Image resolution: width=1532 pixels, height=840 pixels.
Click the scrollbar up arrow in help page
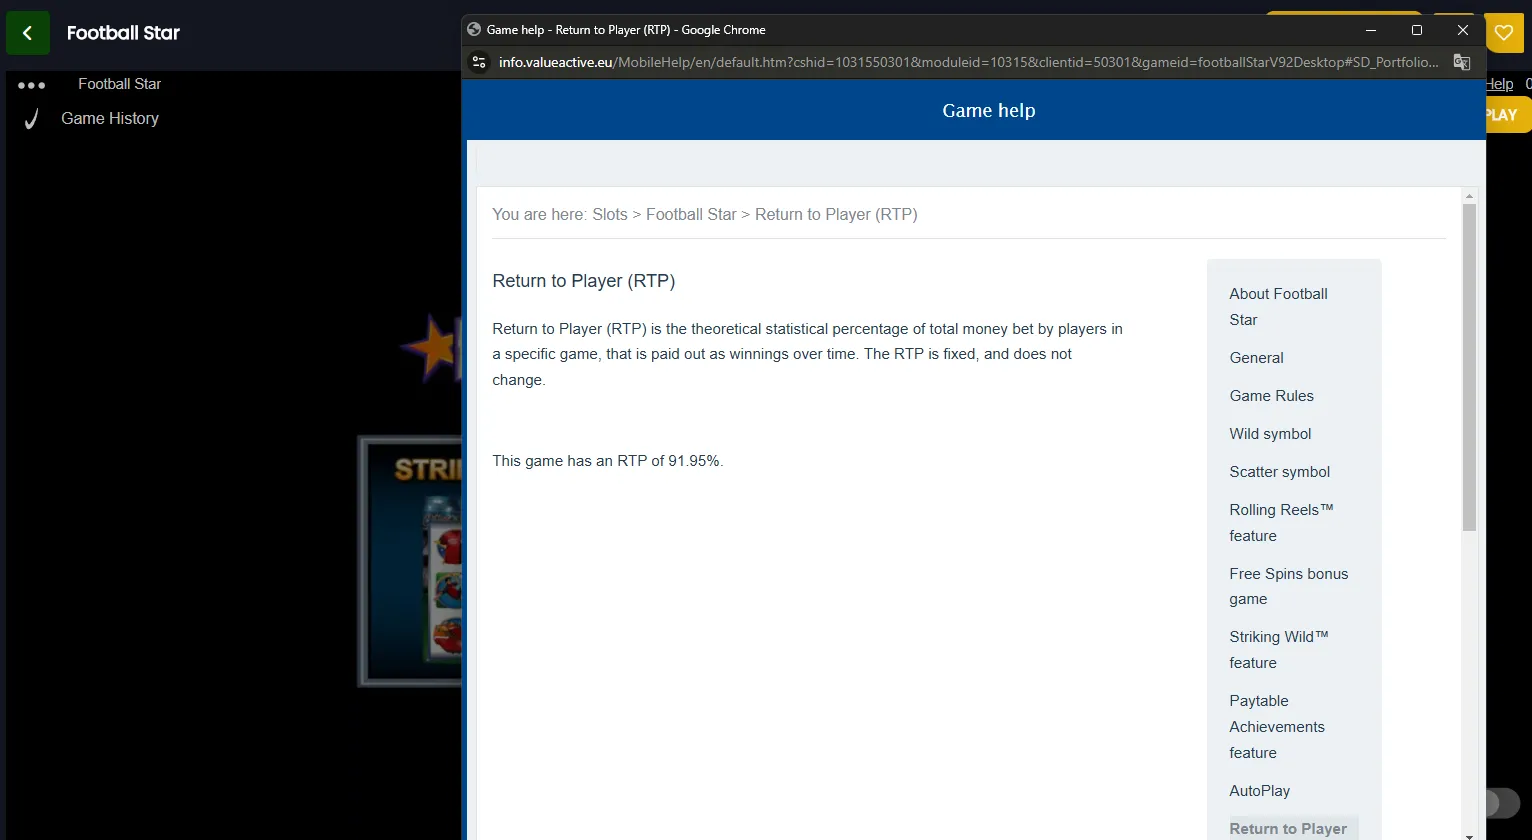[x=1469, y=195]
